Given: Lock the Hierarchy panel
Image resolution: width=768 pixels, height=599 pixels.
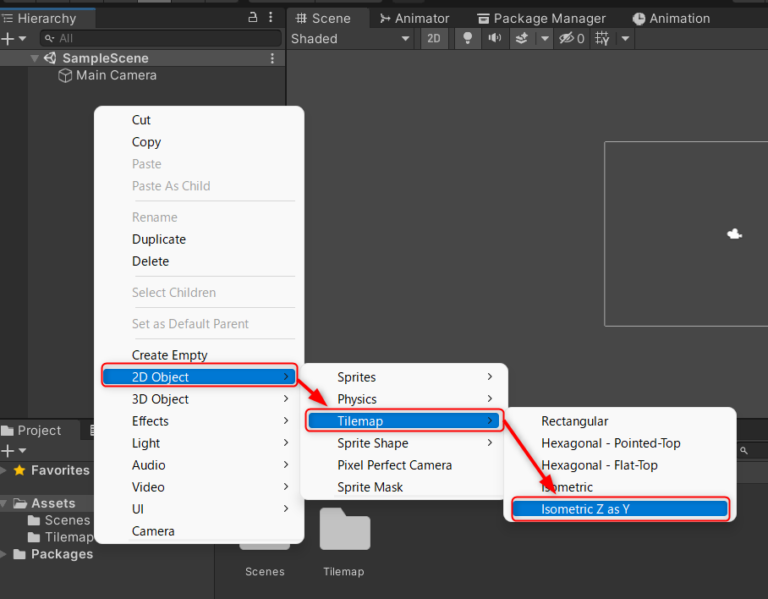Looking at the screenshot, I should [252, 18].
